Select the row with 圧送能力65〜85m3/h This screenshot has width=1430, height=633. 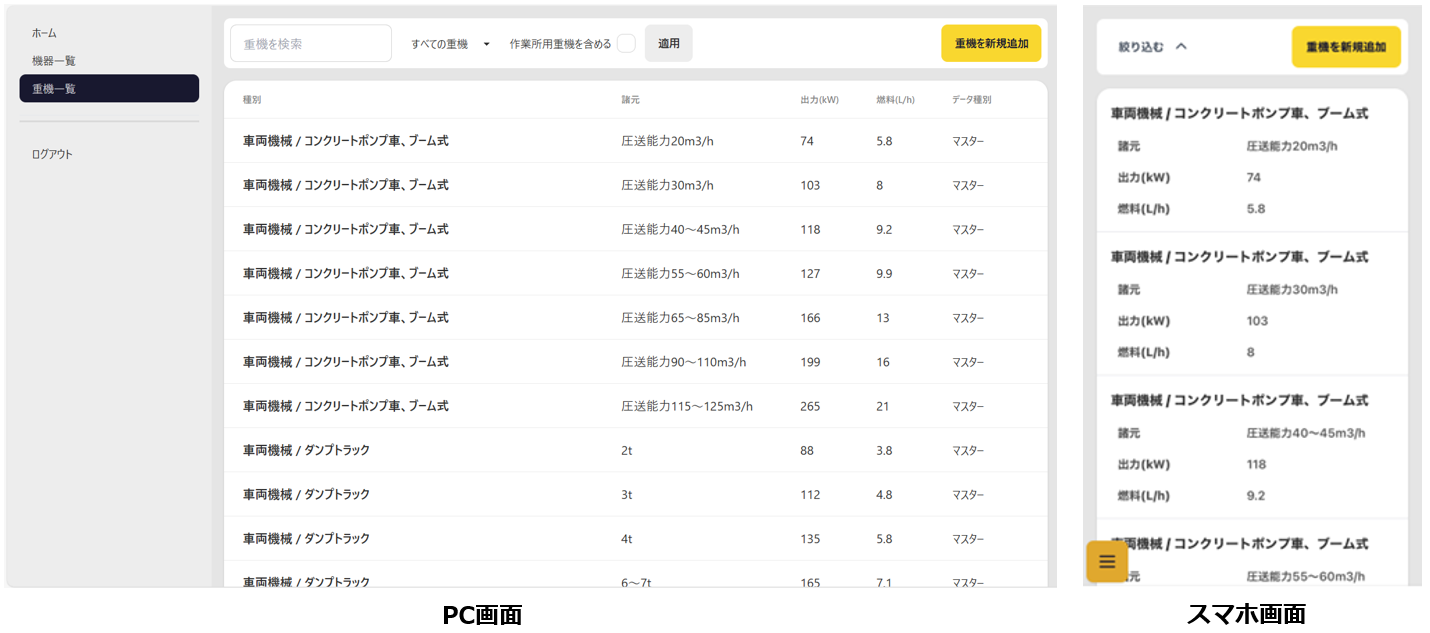pyautogui.click(x=635, y=318)
